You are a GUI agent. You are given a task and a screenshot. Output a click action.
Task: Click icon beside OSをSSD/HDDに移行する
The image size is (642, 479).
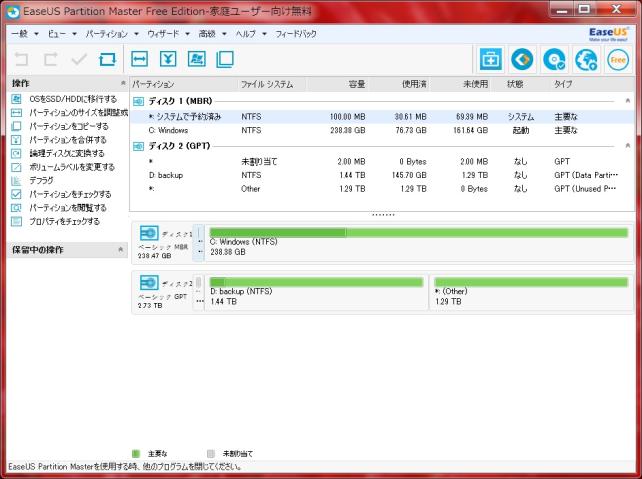coord(16,99)
